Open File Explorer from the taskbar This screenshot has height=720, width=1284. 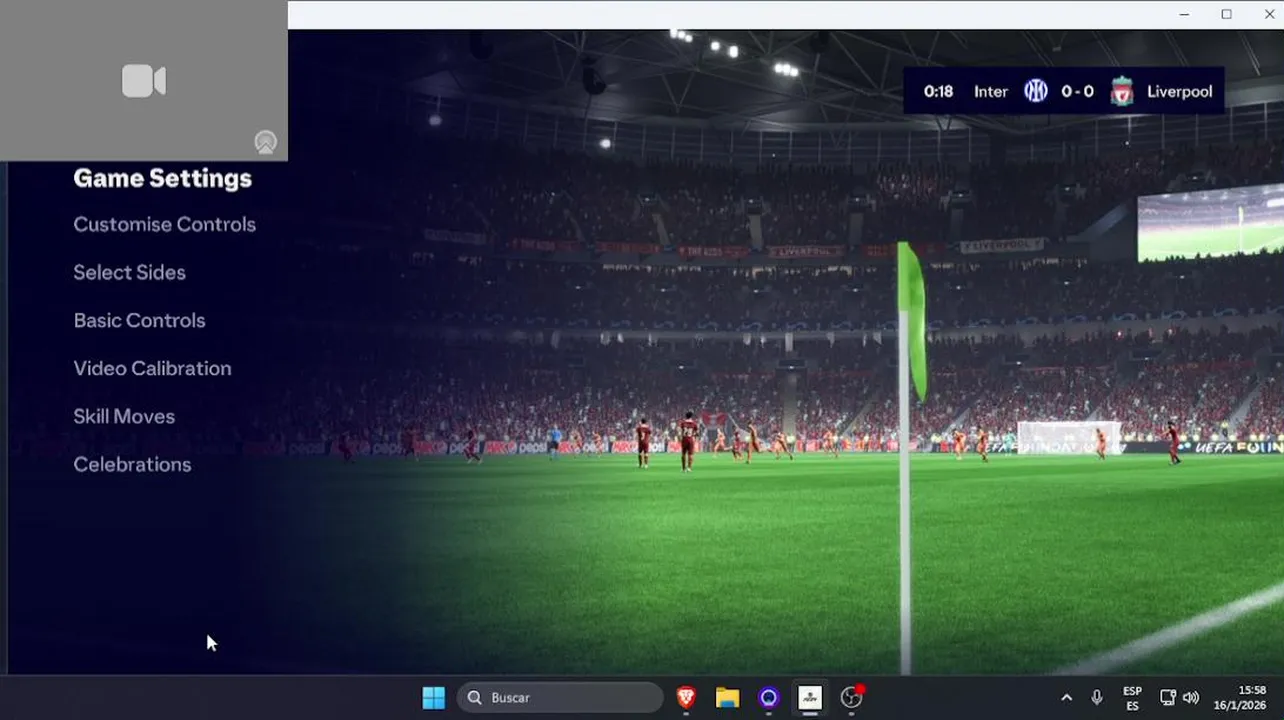pos(727,697)
